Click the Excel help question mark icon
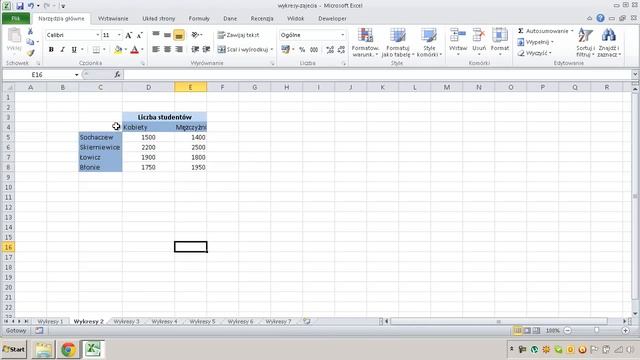The width and height of the screenshot is (640, 360). (x=600, y=18)
